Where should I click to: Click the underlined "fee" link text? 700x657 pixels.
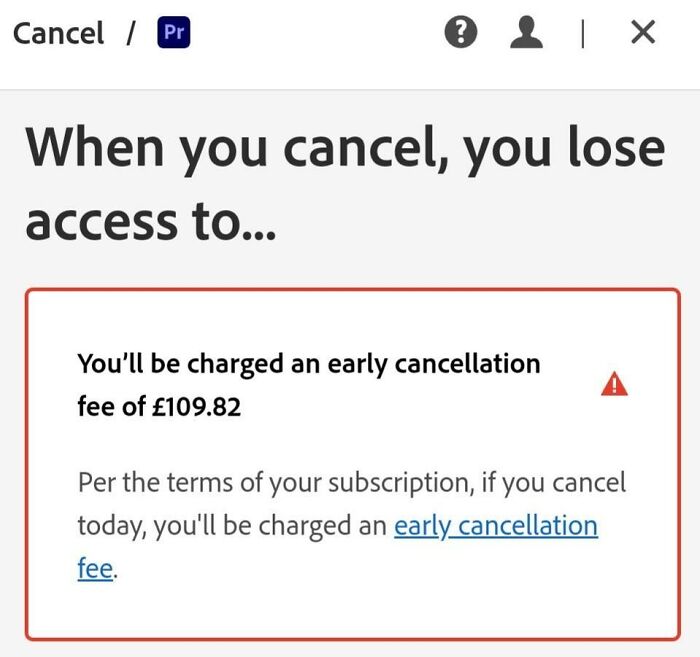[95, 568]
